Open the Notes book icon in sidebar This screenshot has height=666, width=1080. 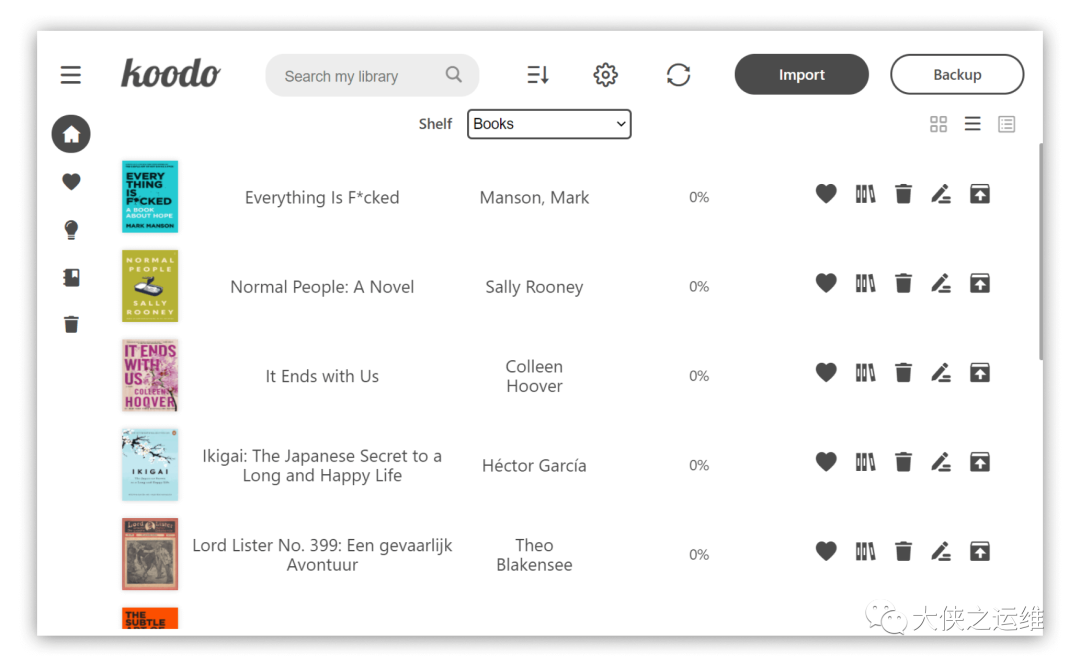tap(71, 277)
